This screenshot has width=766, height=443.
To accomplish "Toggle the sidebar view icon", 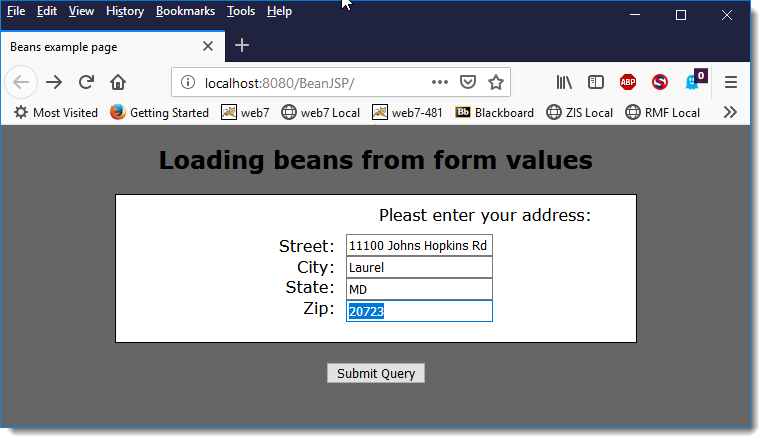I will (596, 82).
